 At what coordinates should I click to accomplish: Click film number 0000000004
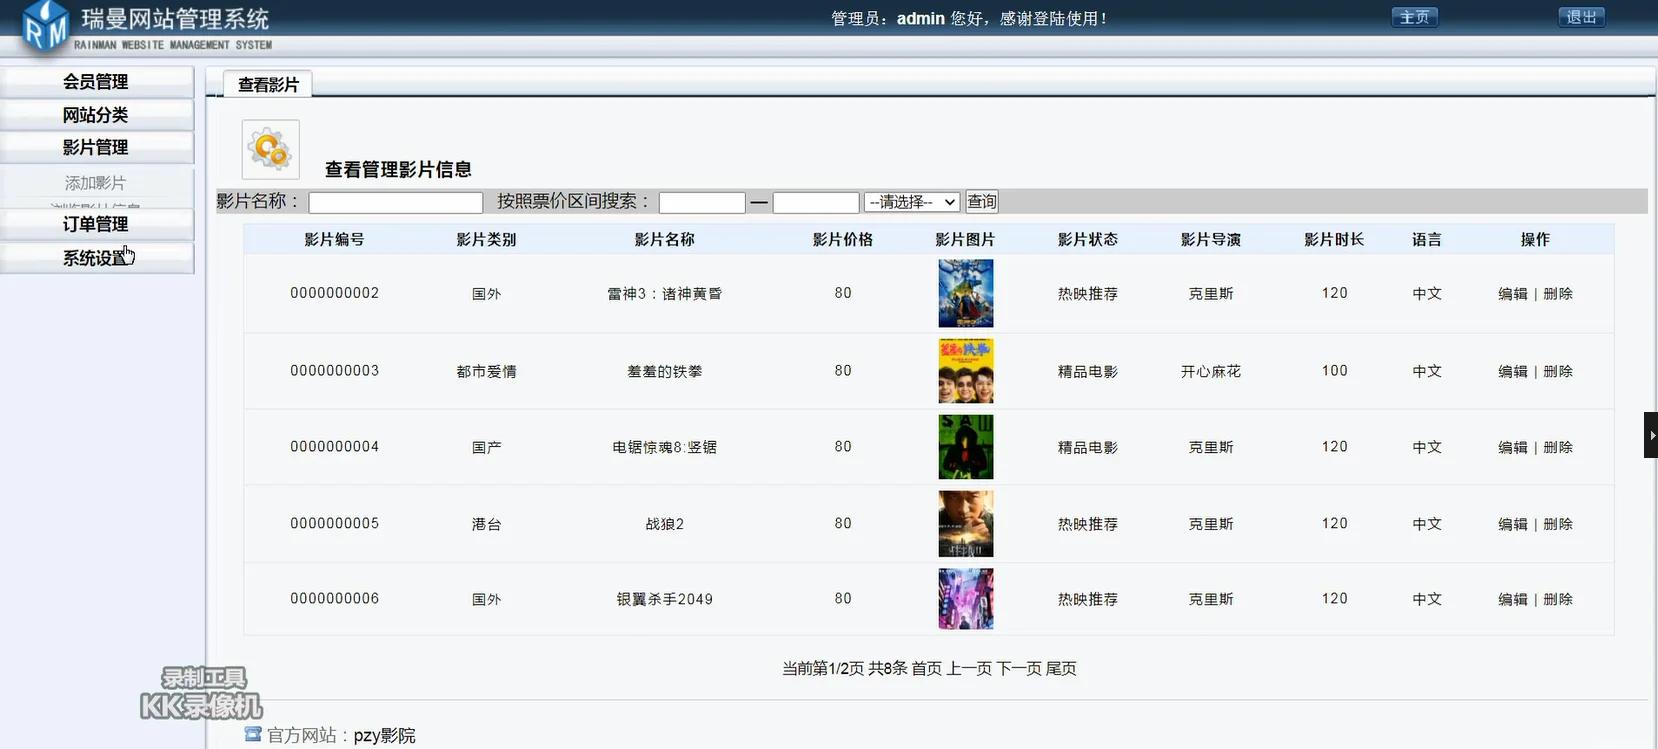coord(334,447)
